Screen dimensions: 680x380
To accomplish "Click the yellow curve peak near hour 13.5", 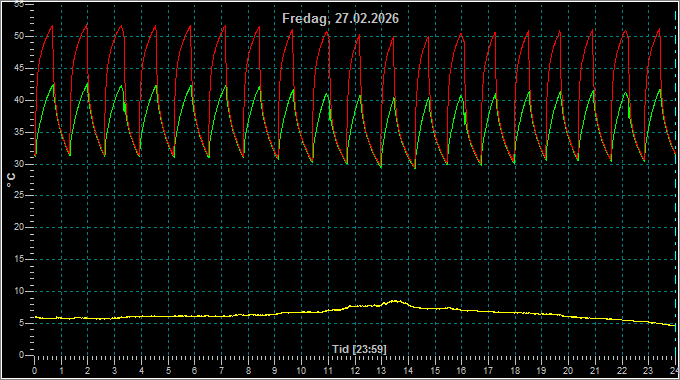I will pyautogui.click(x=396, y=301).
